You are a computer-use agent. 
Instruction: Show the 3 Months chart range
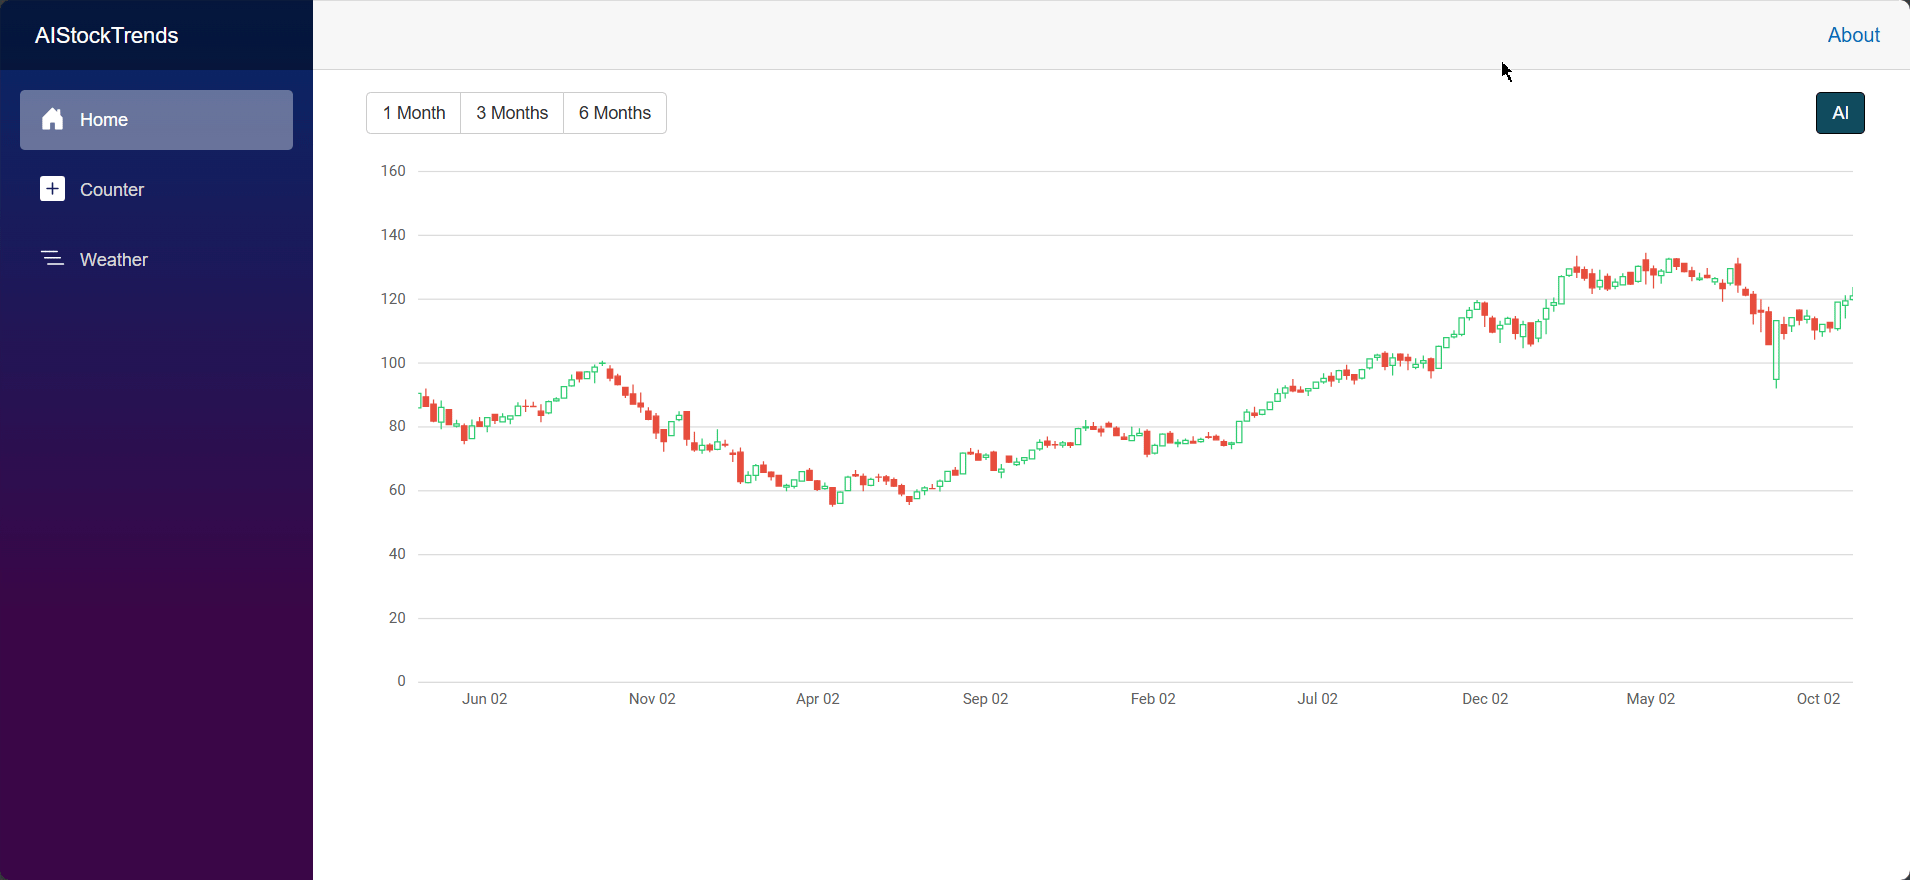pos(512,113)
